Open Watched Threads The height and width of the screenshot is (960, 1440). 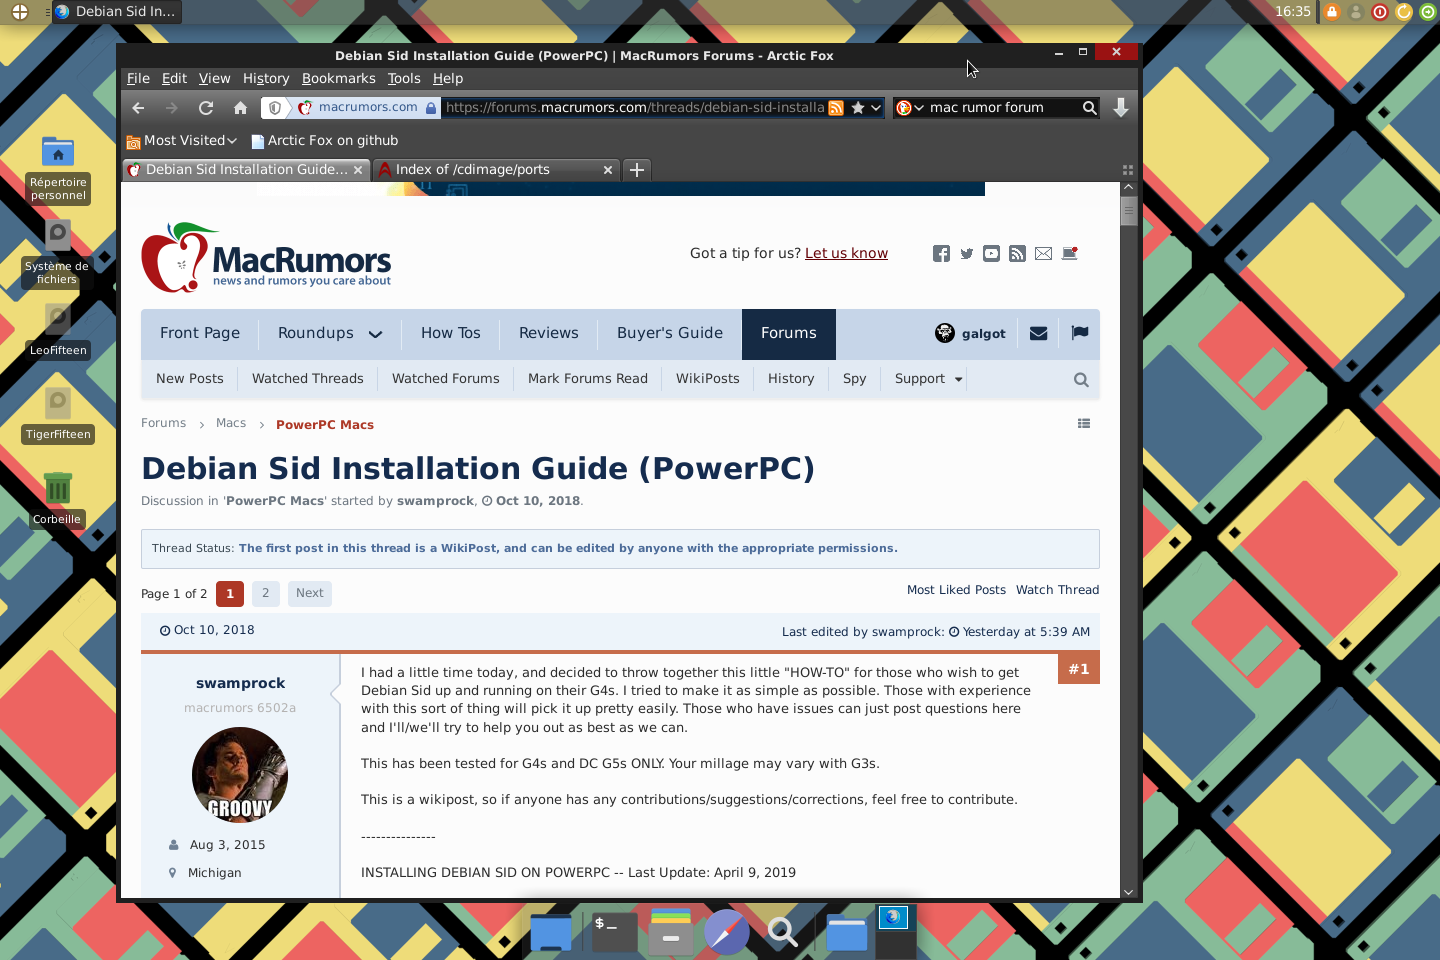pyautogui.click(x=308, y=379)
